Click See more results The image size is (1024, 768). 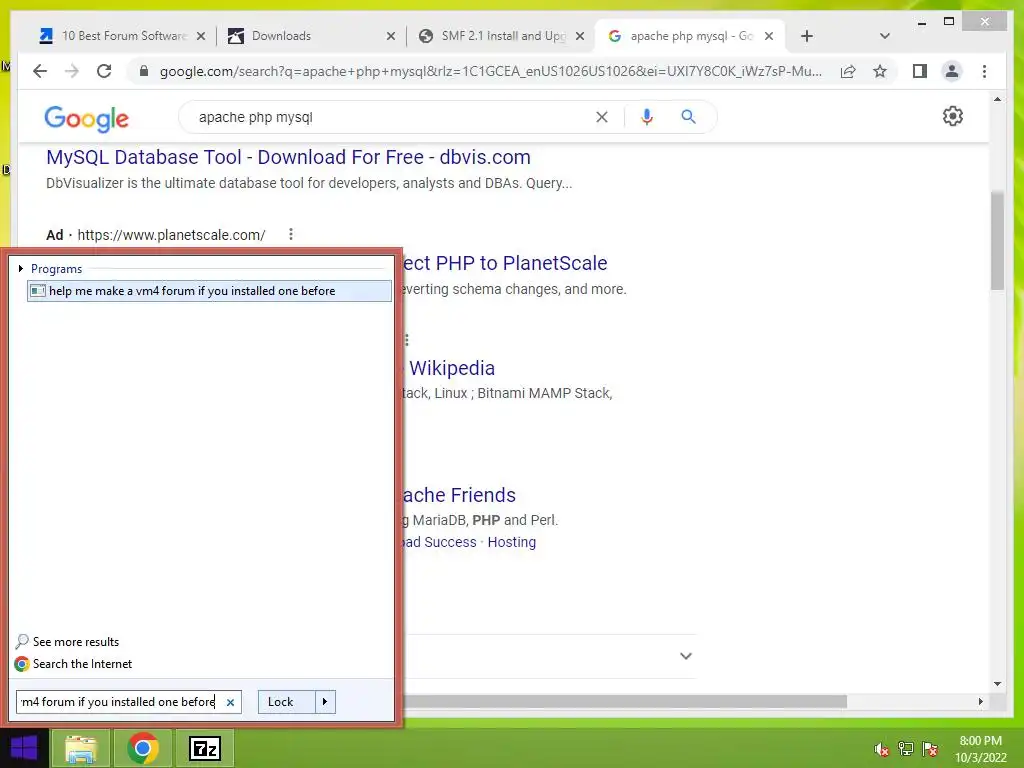[67, 642]
